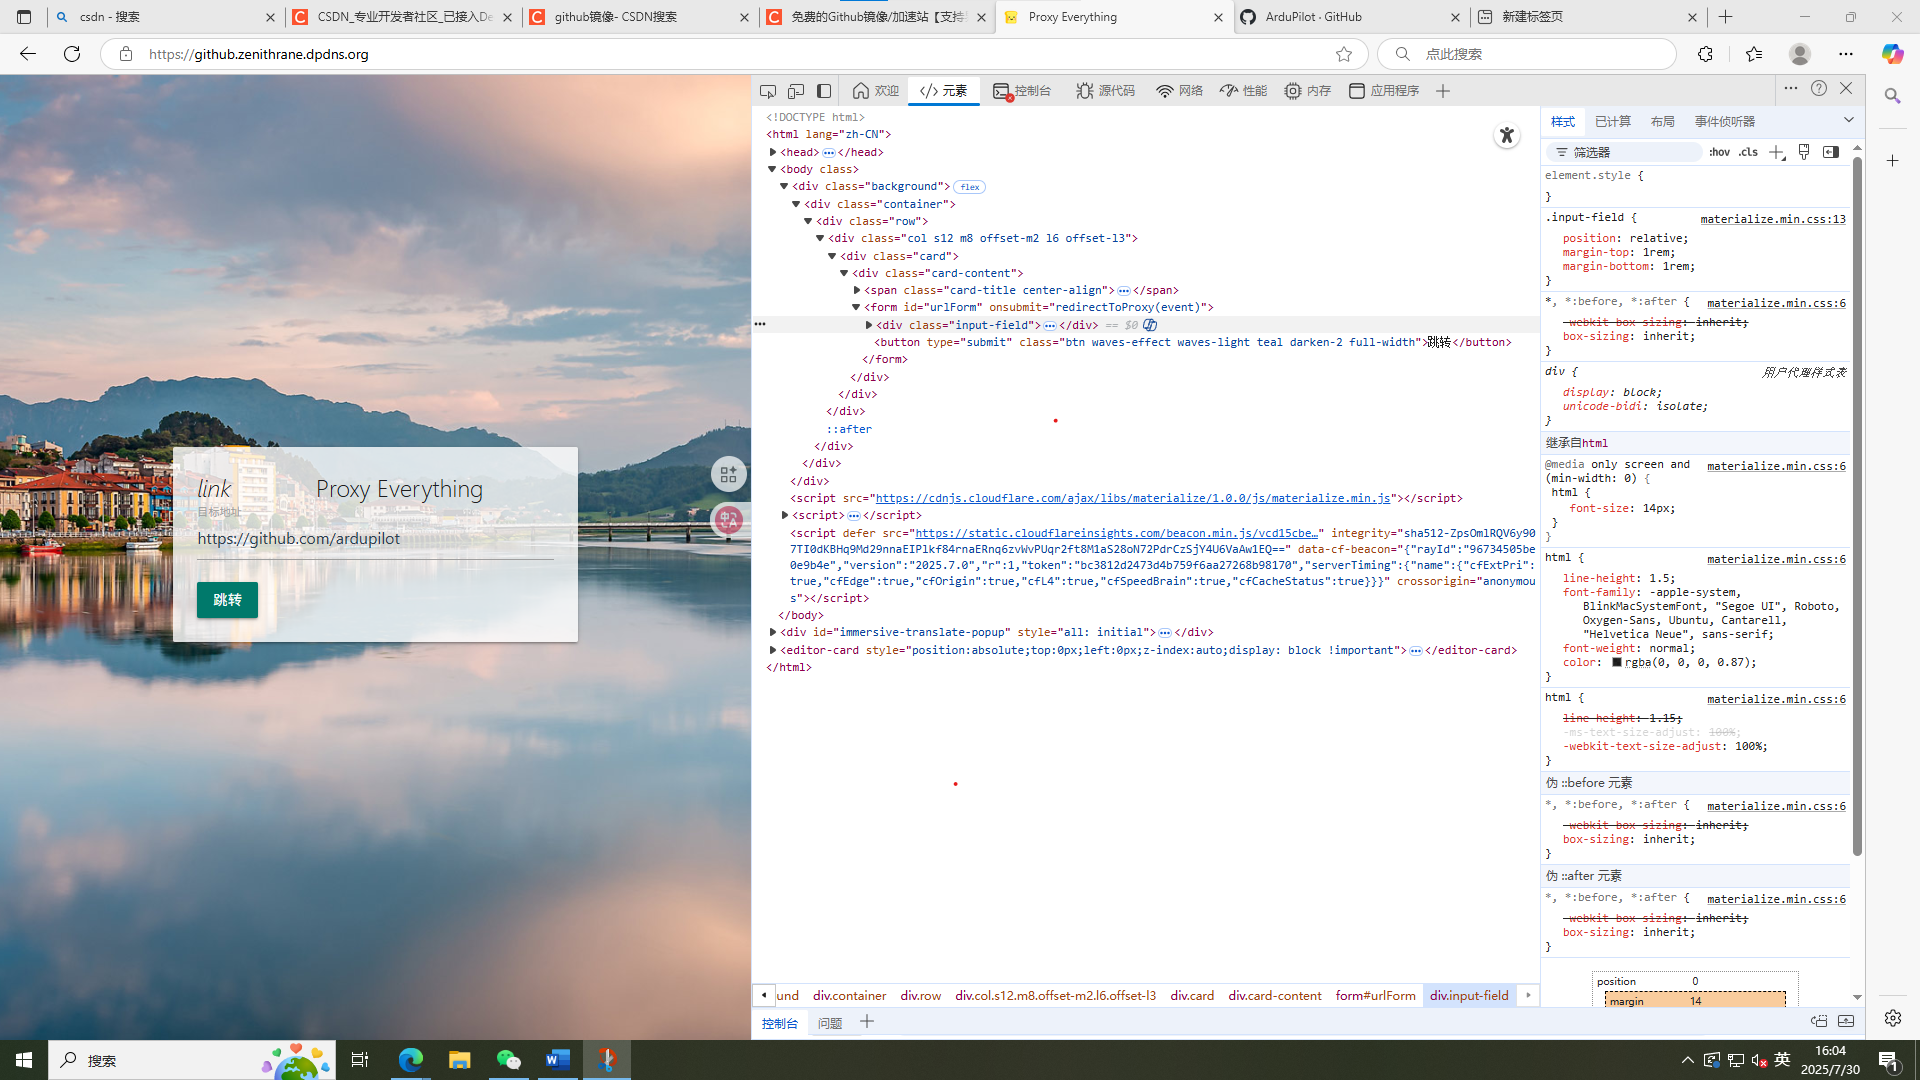Viewport: 1920px width, 1080px height.
Task: Click the target URL input field
Action: coord(374,539)
